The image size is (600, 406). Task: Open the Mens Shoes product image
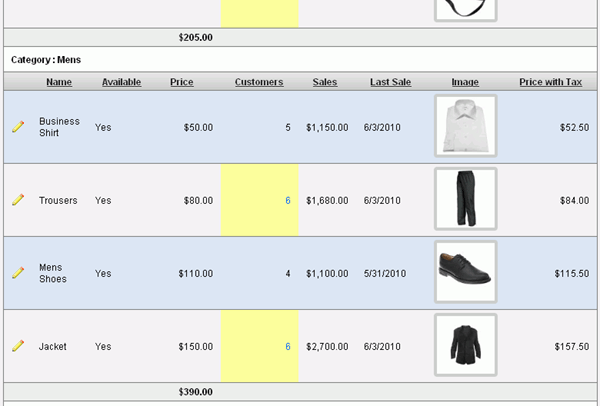(x=465, y=272)
